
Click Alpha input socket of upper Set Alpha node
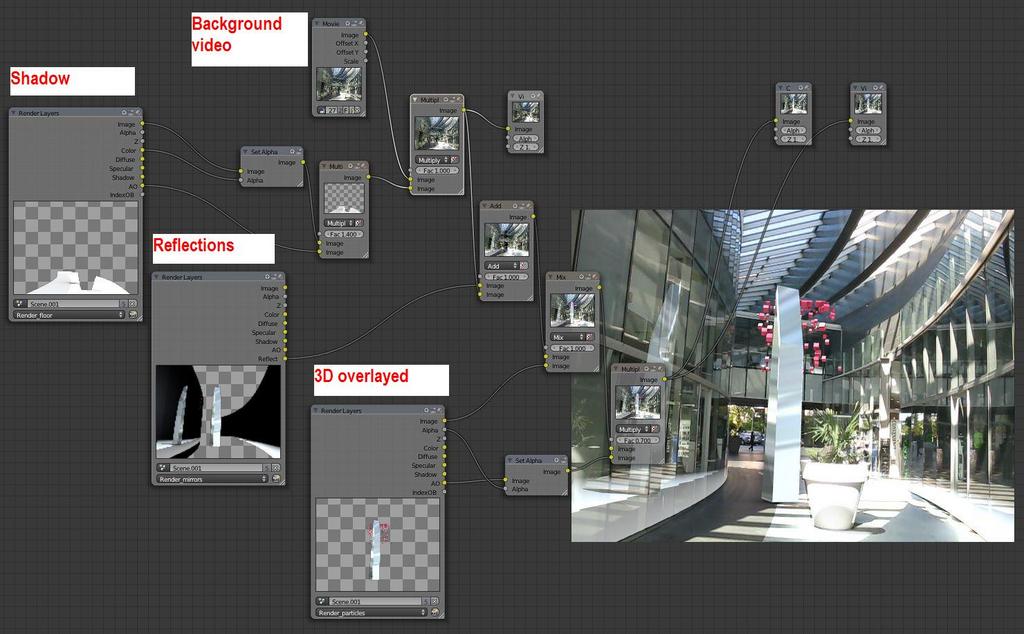(241, 180)
